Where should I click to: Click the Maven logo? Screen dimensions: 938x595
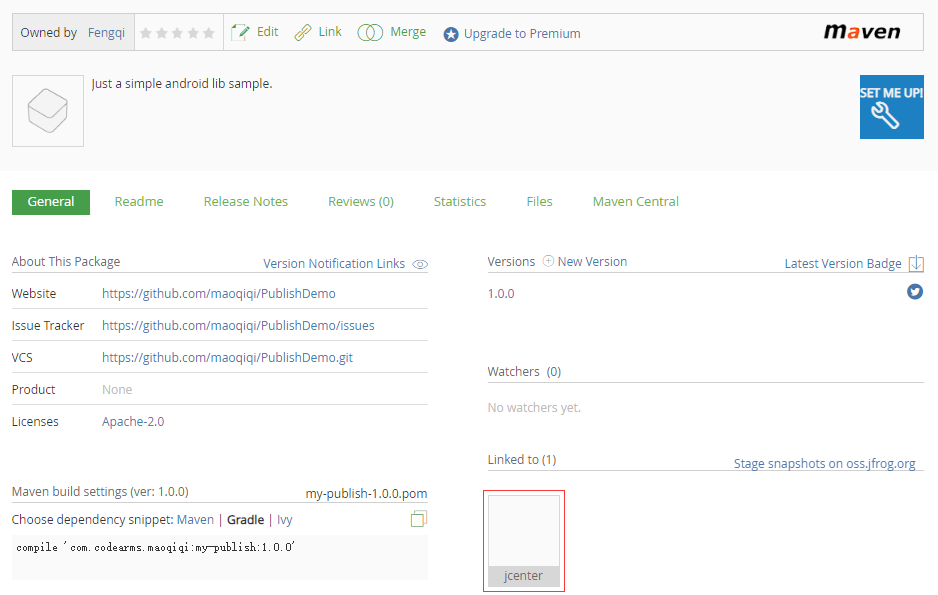point(862,32)
